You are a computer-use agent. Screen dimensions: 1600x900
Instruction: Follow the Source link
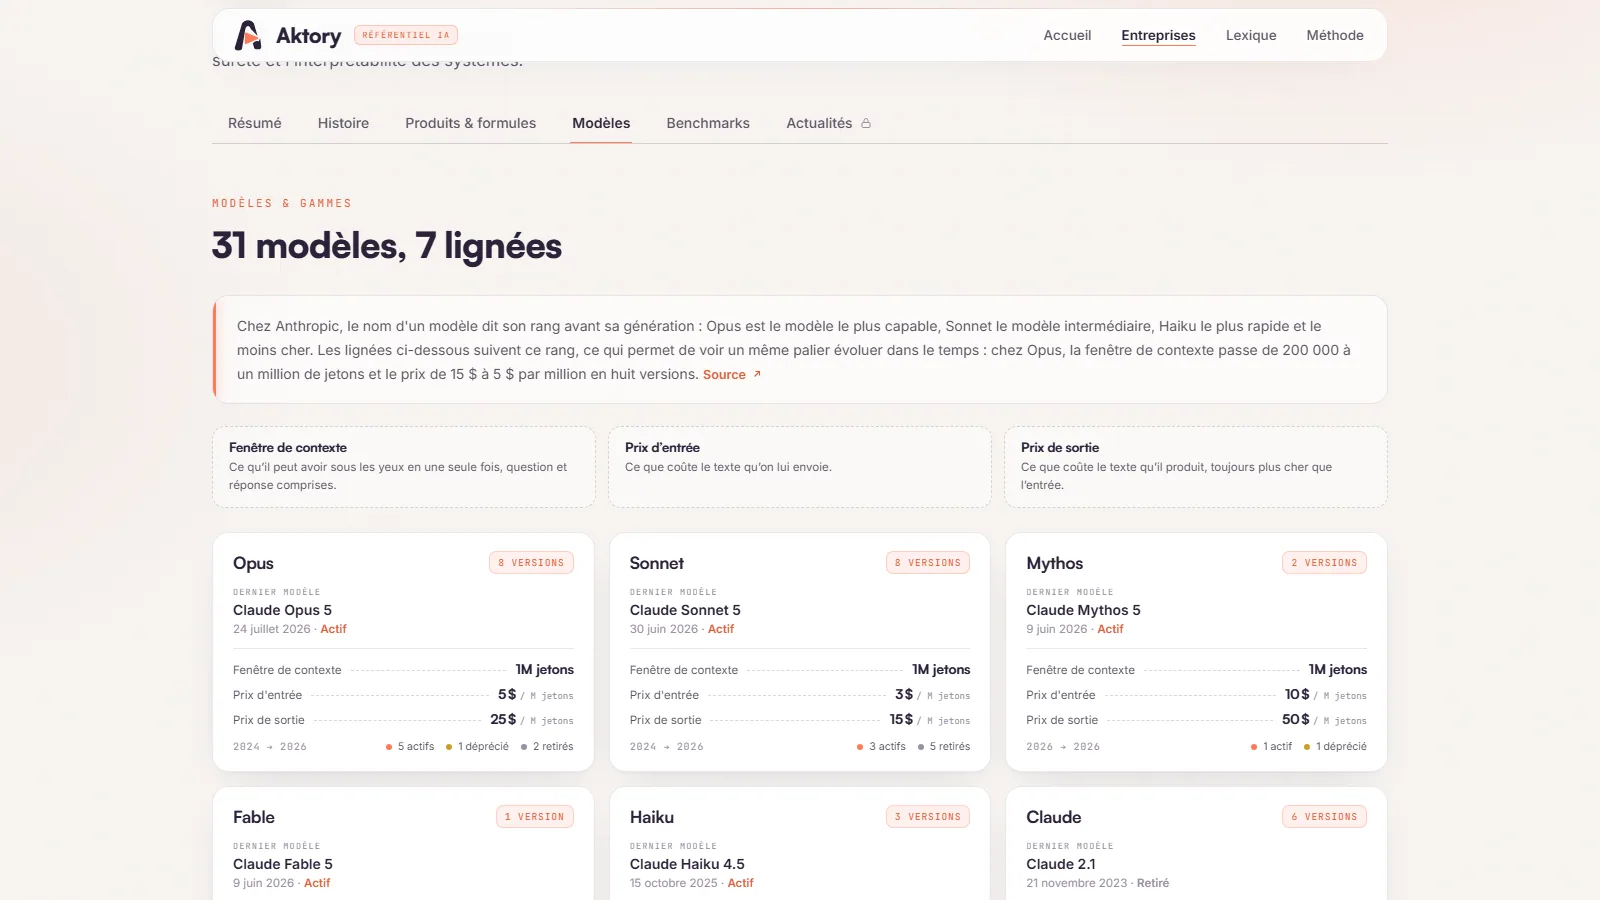(724, 374)
